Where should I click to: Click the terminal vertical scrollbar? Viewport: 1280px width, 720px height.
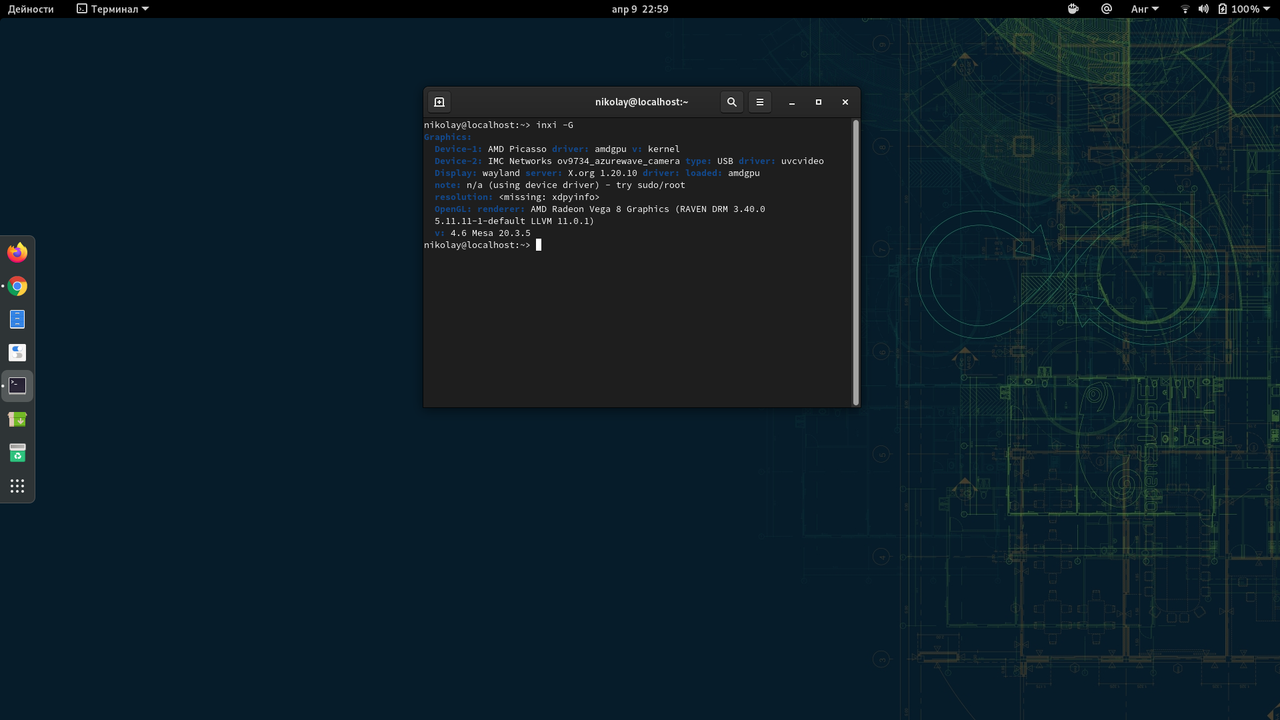point(856,262)
